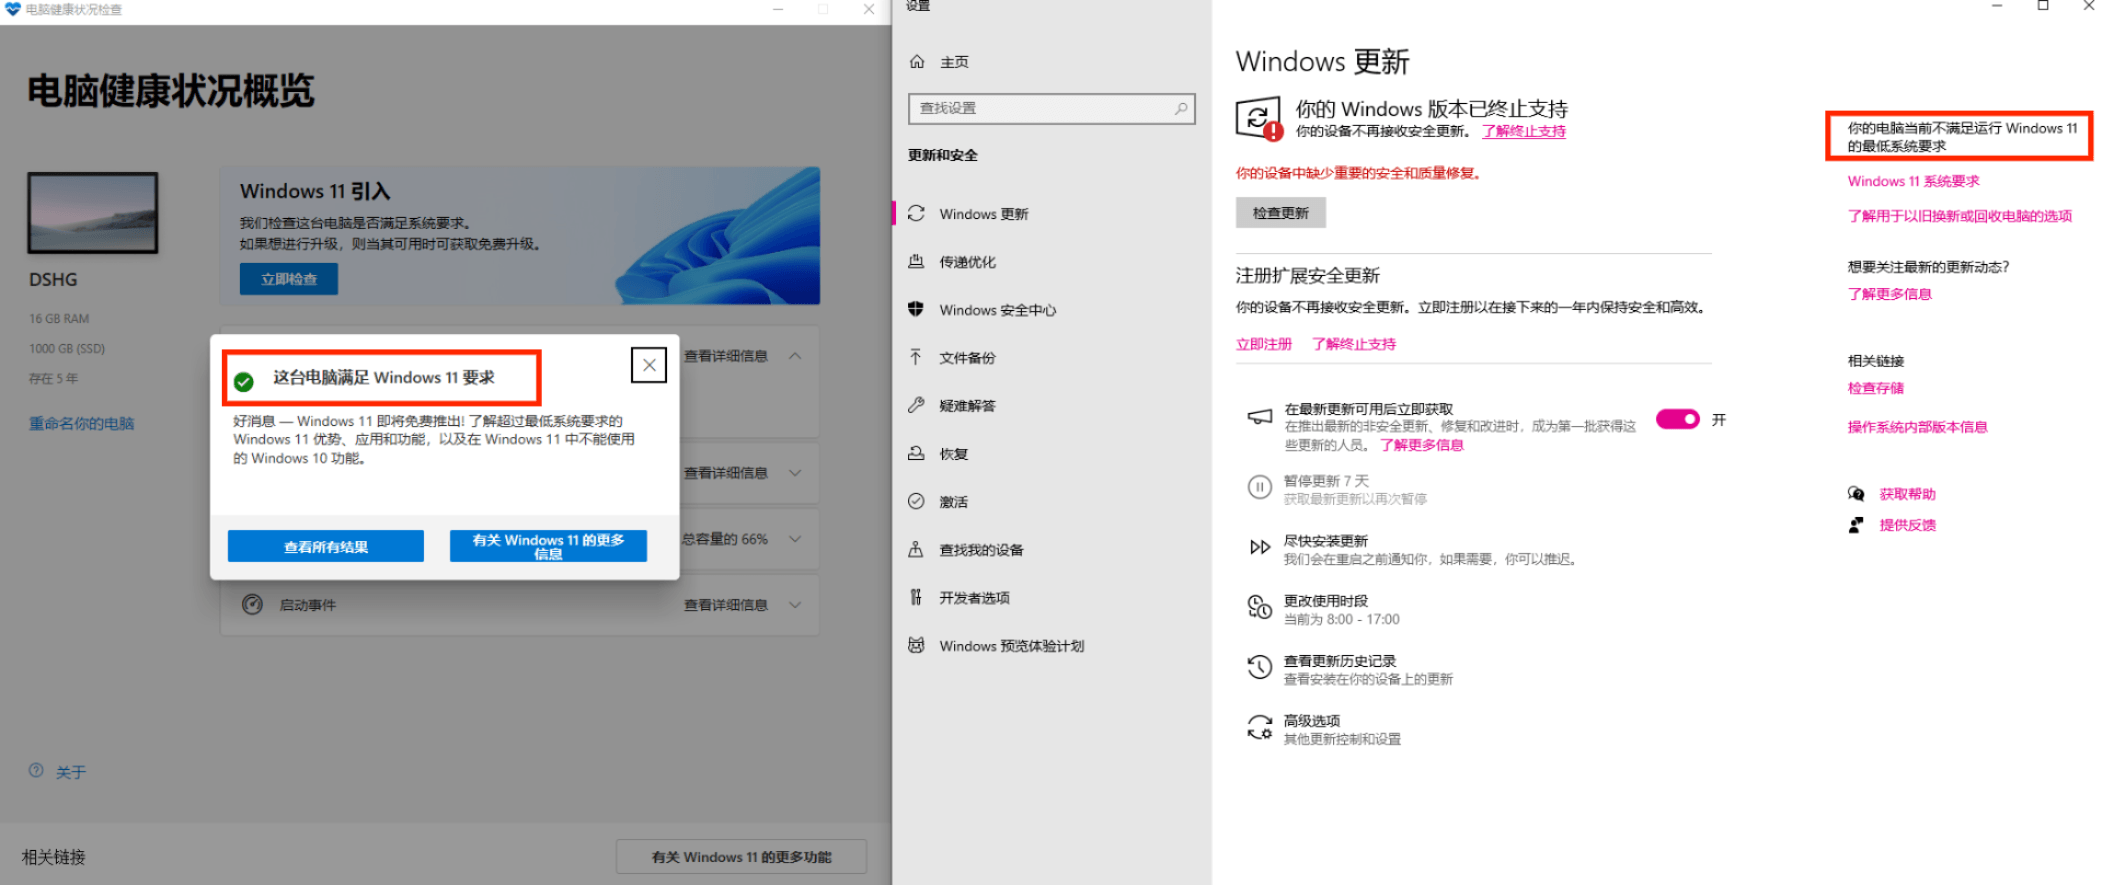Screen dimensions: 2102x885
Task: Expand the 启动事件 row chevron
Action: click(795, 605)
